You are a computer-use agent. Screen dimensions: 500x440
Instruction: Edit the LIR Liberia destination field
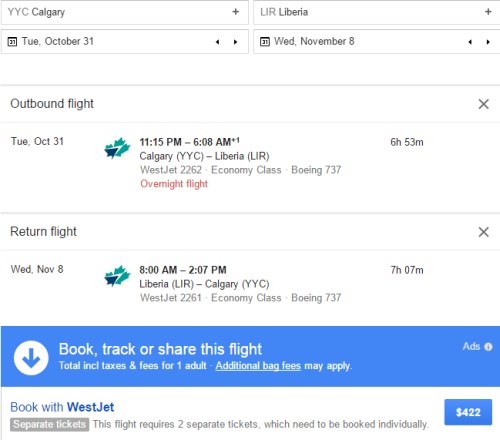[377, 12]
